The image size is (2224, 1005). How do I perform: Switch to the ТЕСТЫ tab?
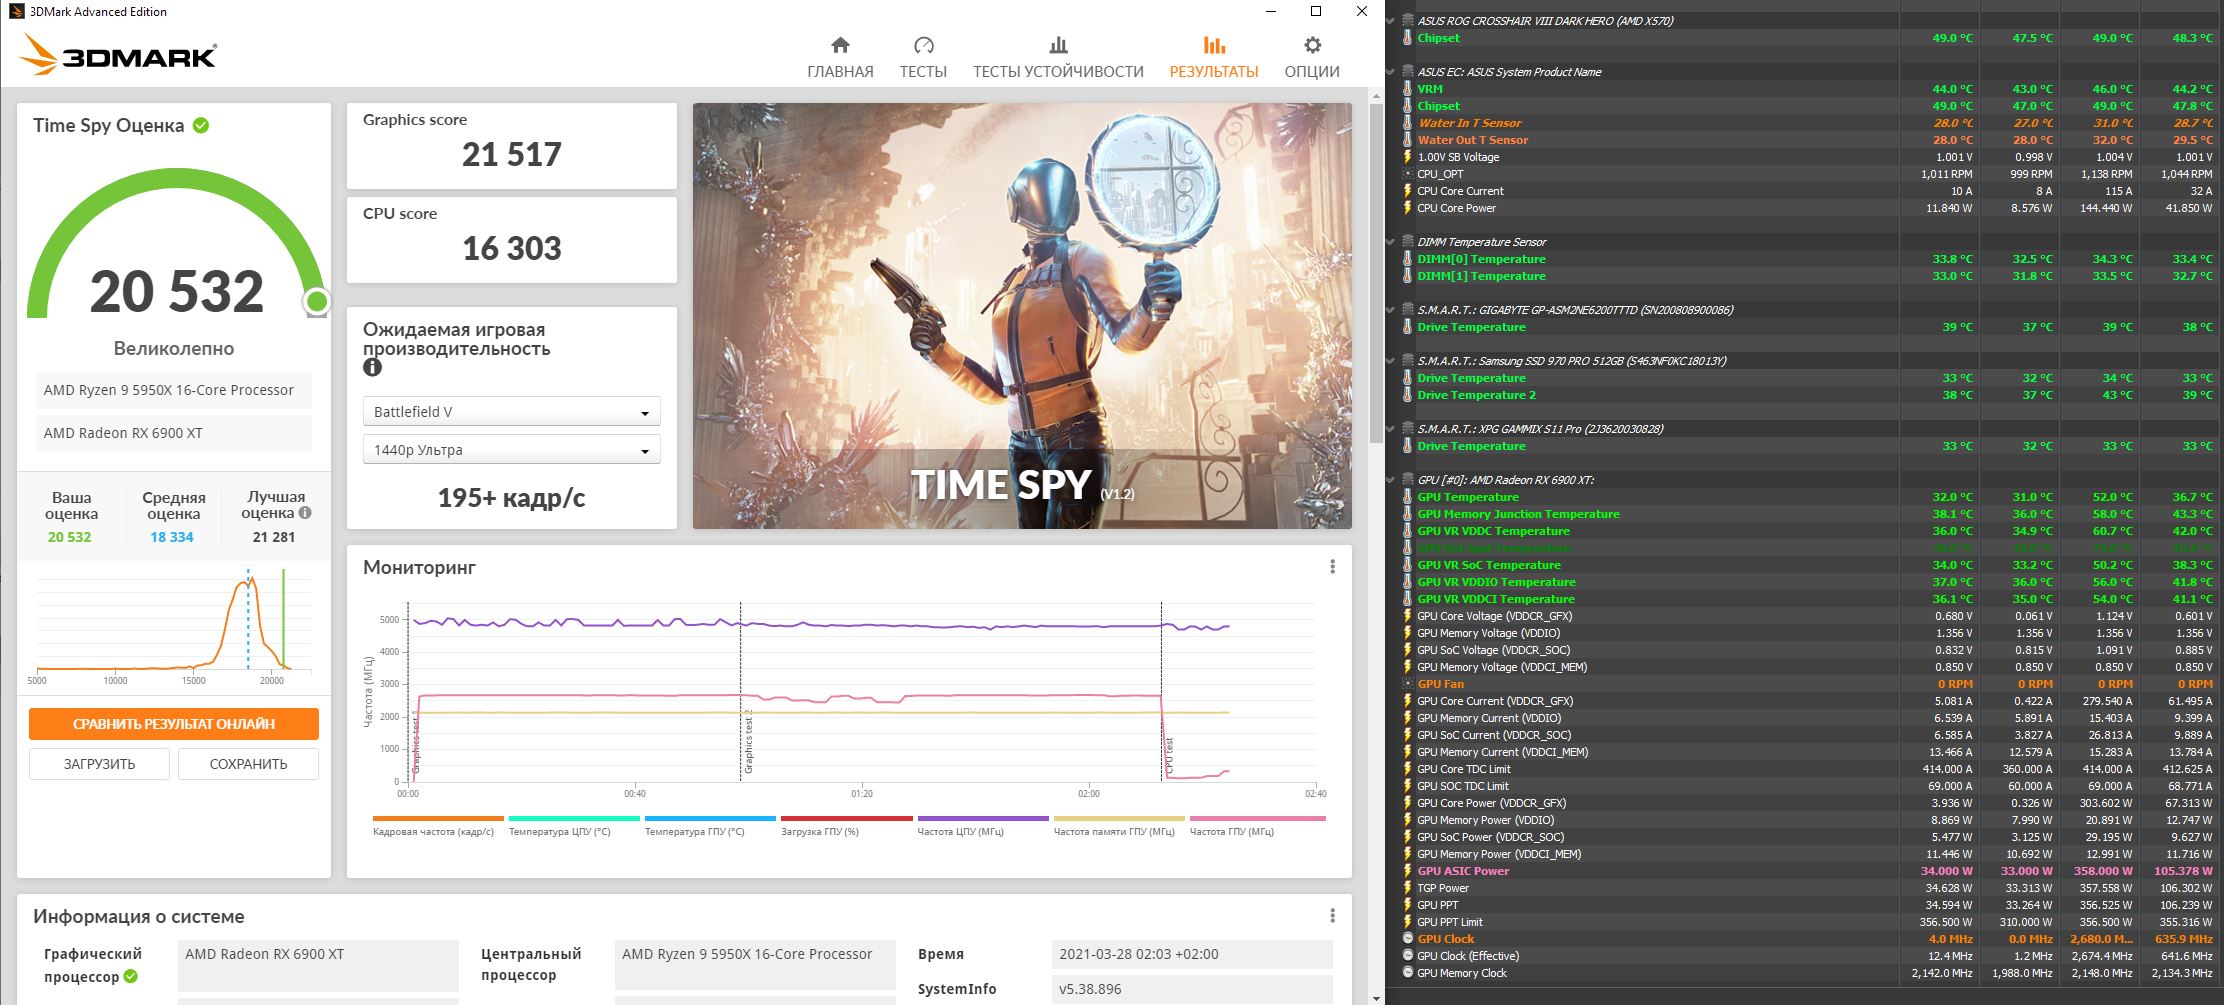coord(923,58)
